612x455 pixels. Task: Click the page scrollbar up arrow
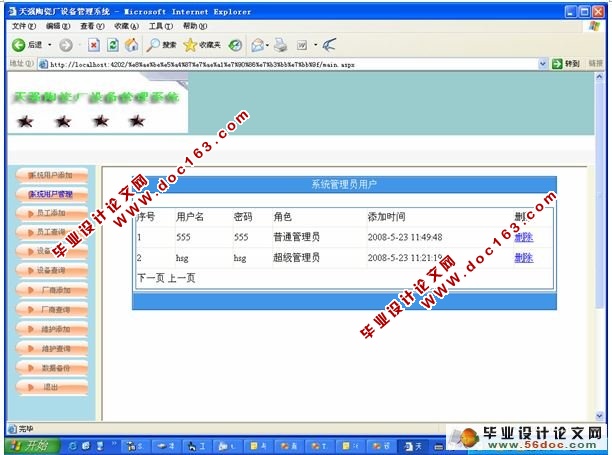[599, 77]
